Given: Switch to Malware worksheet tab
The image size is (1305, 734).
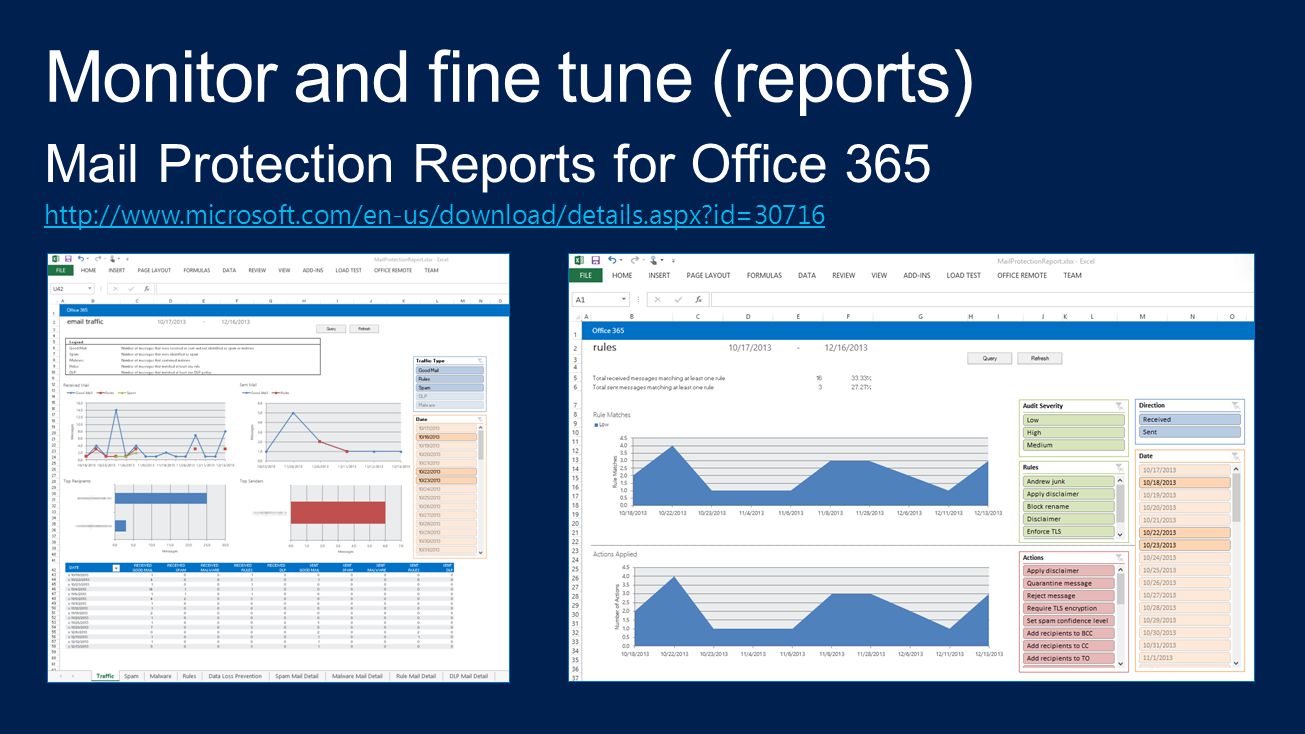Looking at the screenshot, I should coord(160,676).
